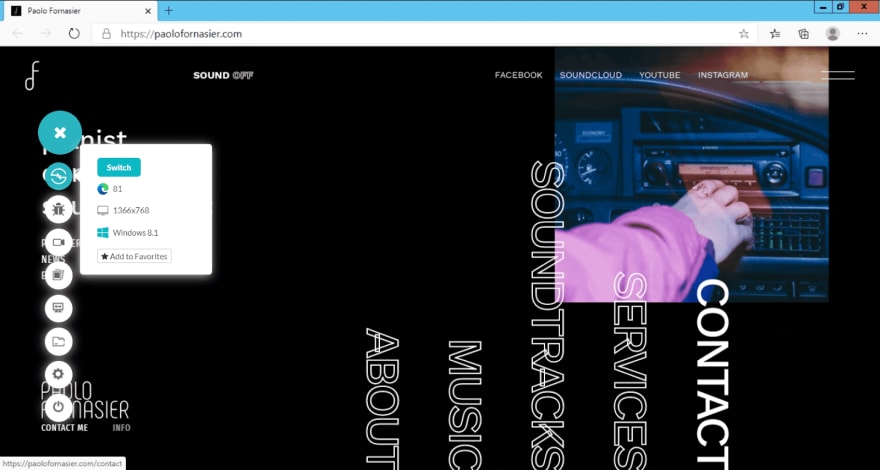The image size is (880, 470).
Task: Toggle SOUND OFF on the website
Action: pyautogui.click(x=223, y=75)
